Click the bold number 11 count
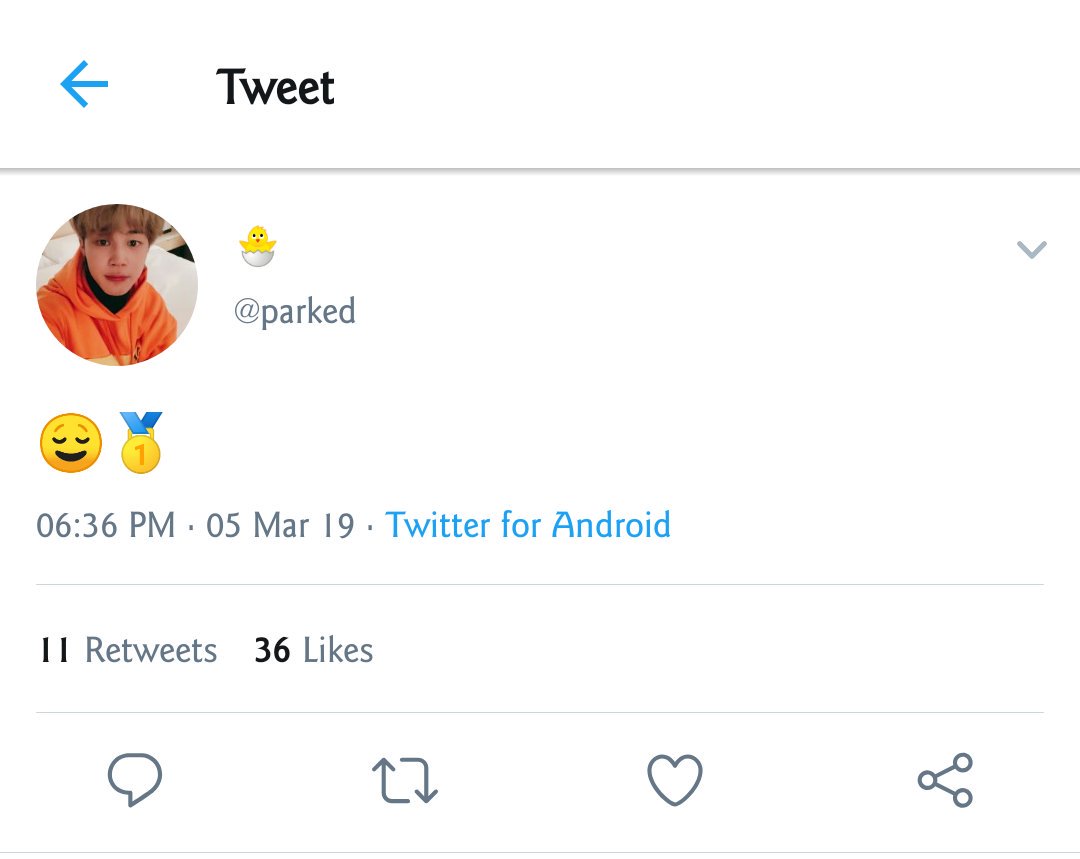Viewport: 1080px width, 859px height. [x=54, y=650]
